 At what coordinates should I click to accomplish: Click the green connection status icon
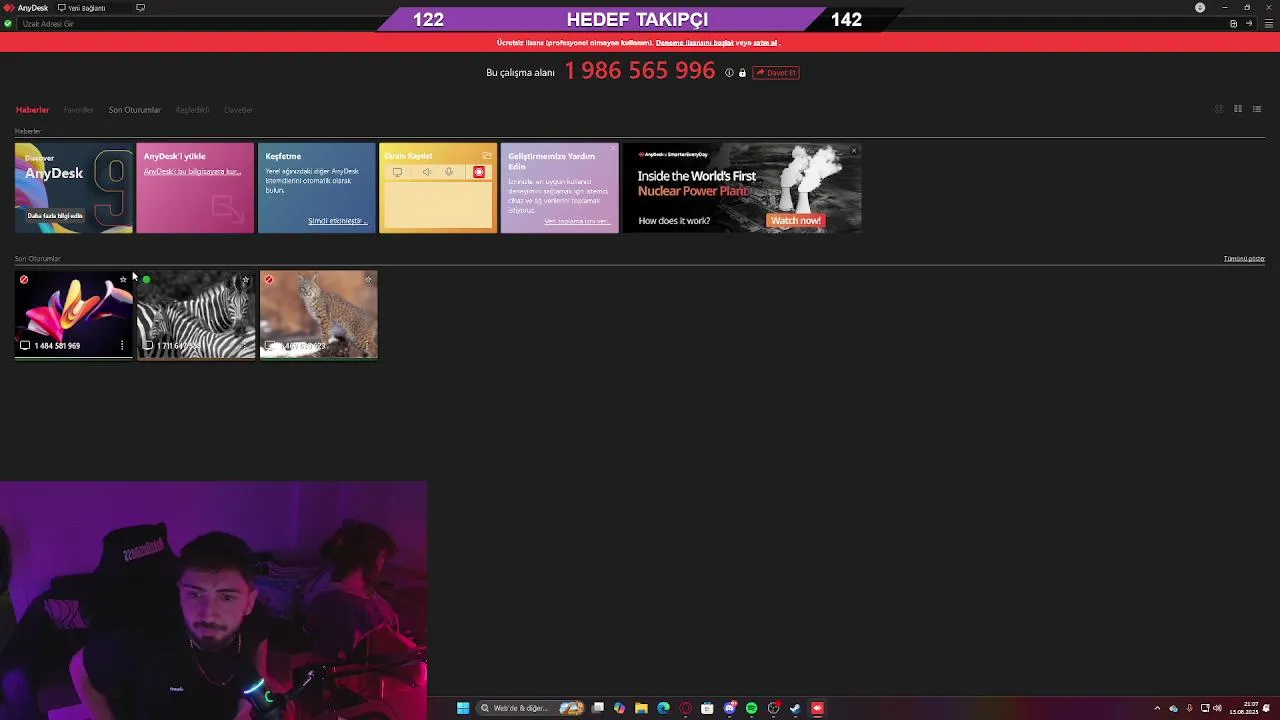pos(8,23)
